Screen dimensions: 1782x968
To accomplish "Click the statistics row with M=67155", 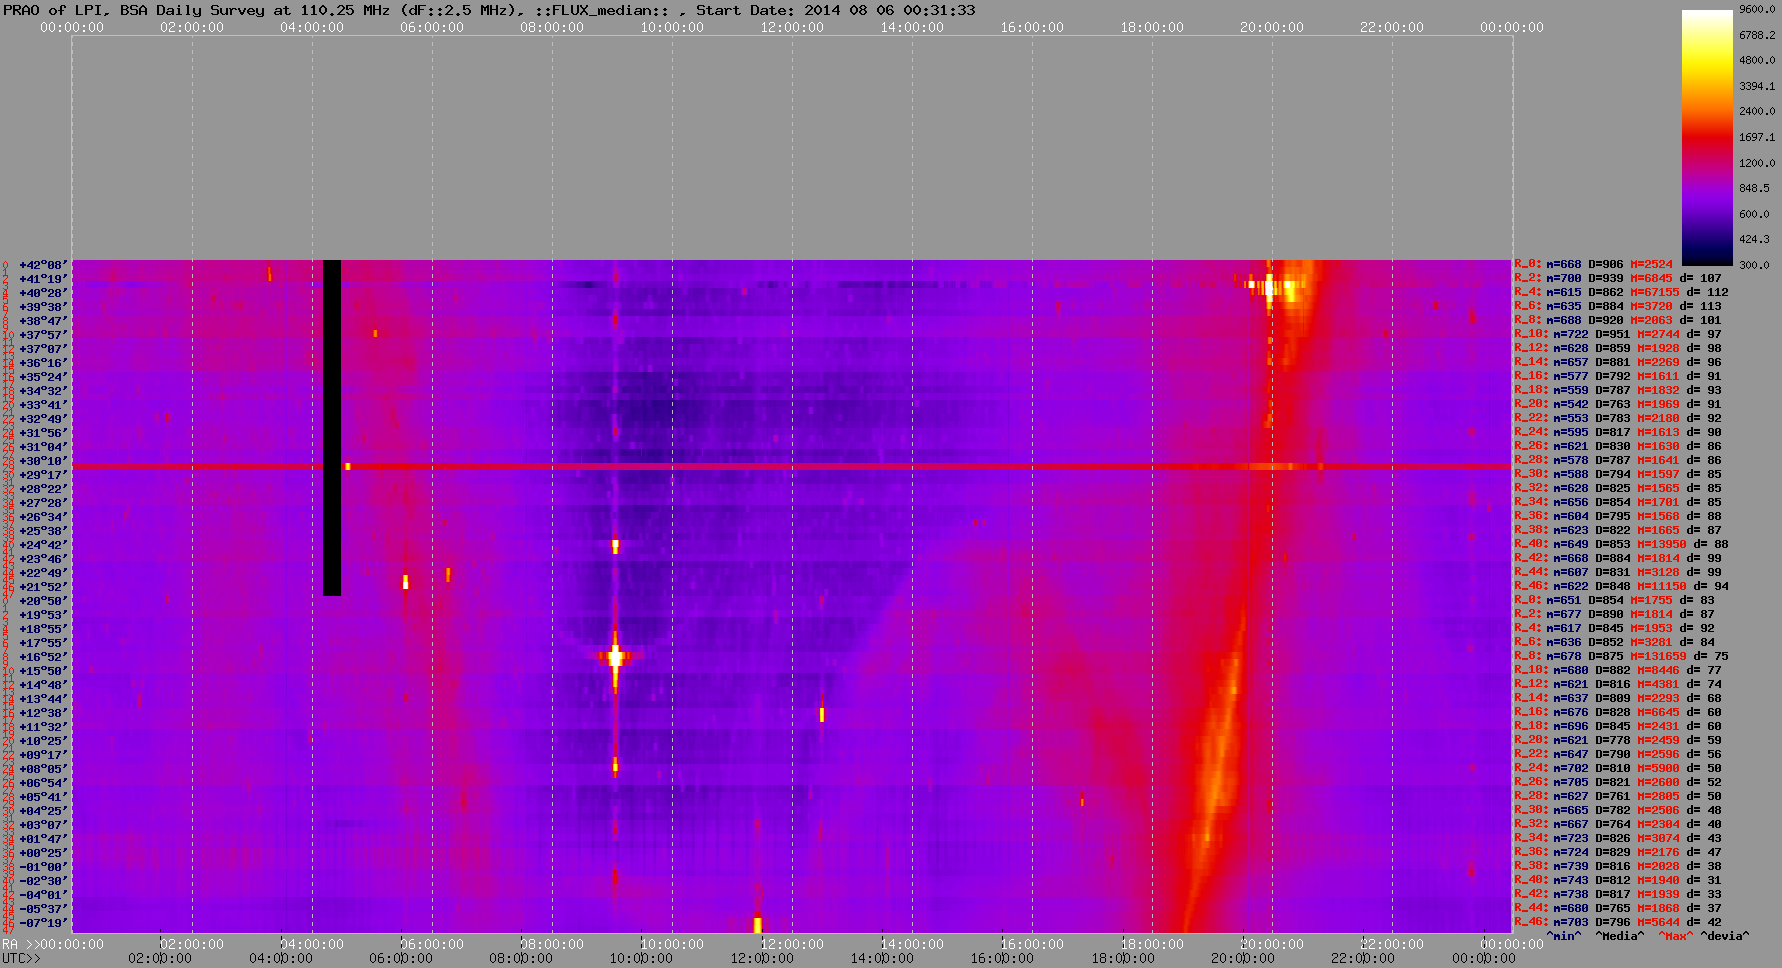I will click(x=1621, y=293).
